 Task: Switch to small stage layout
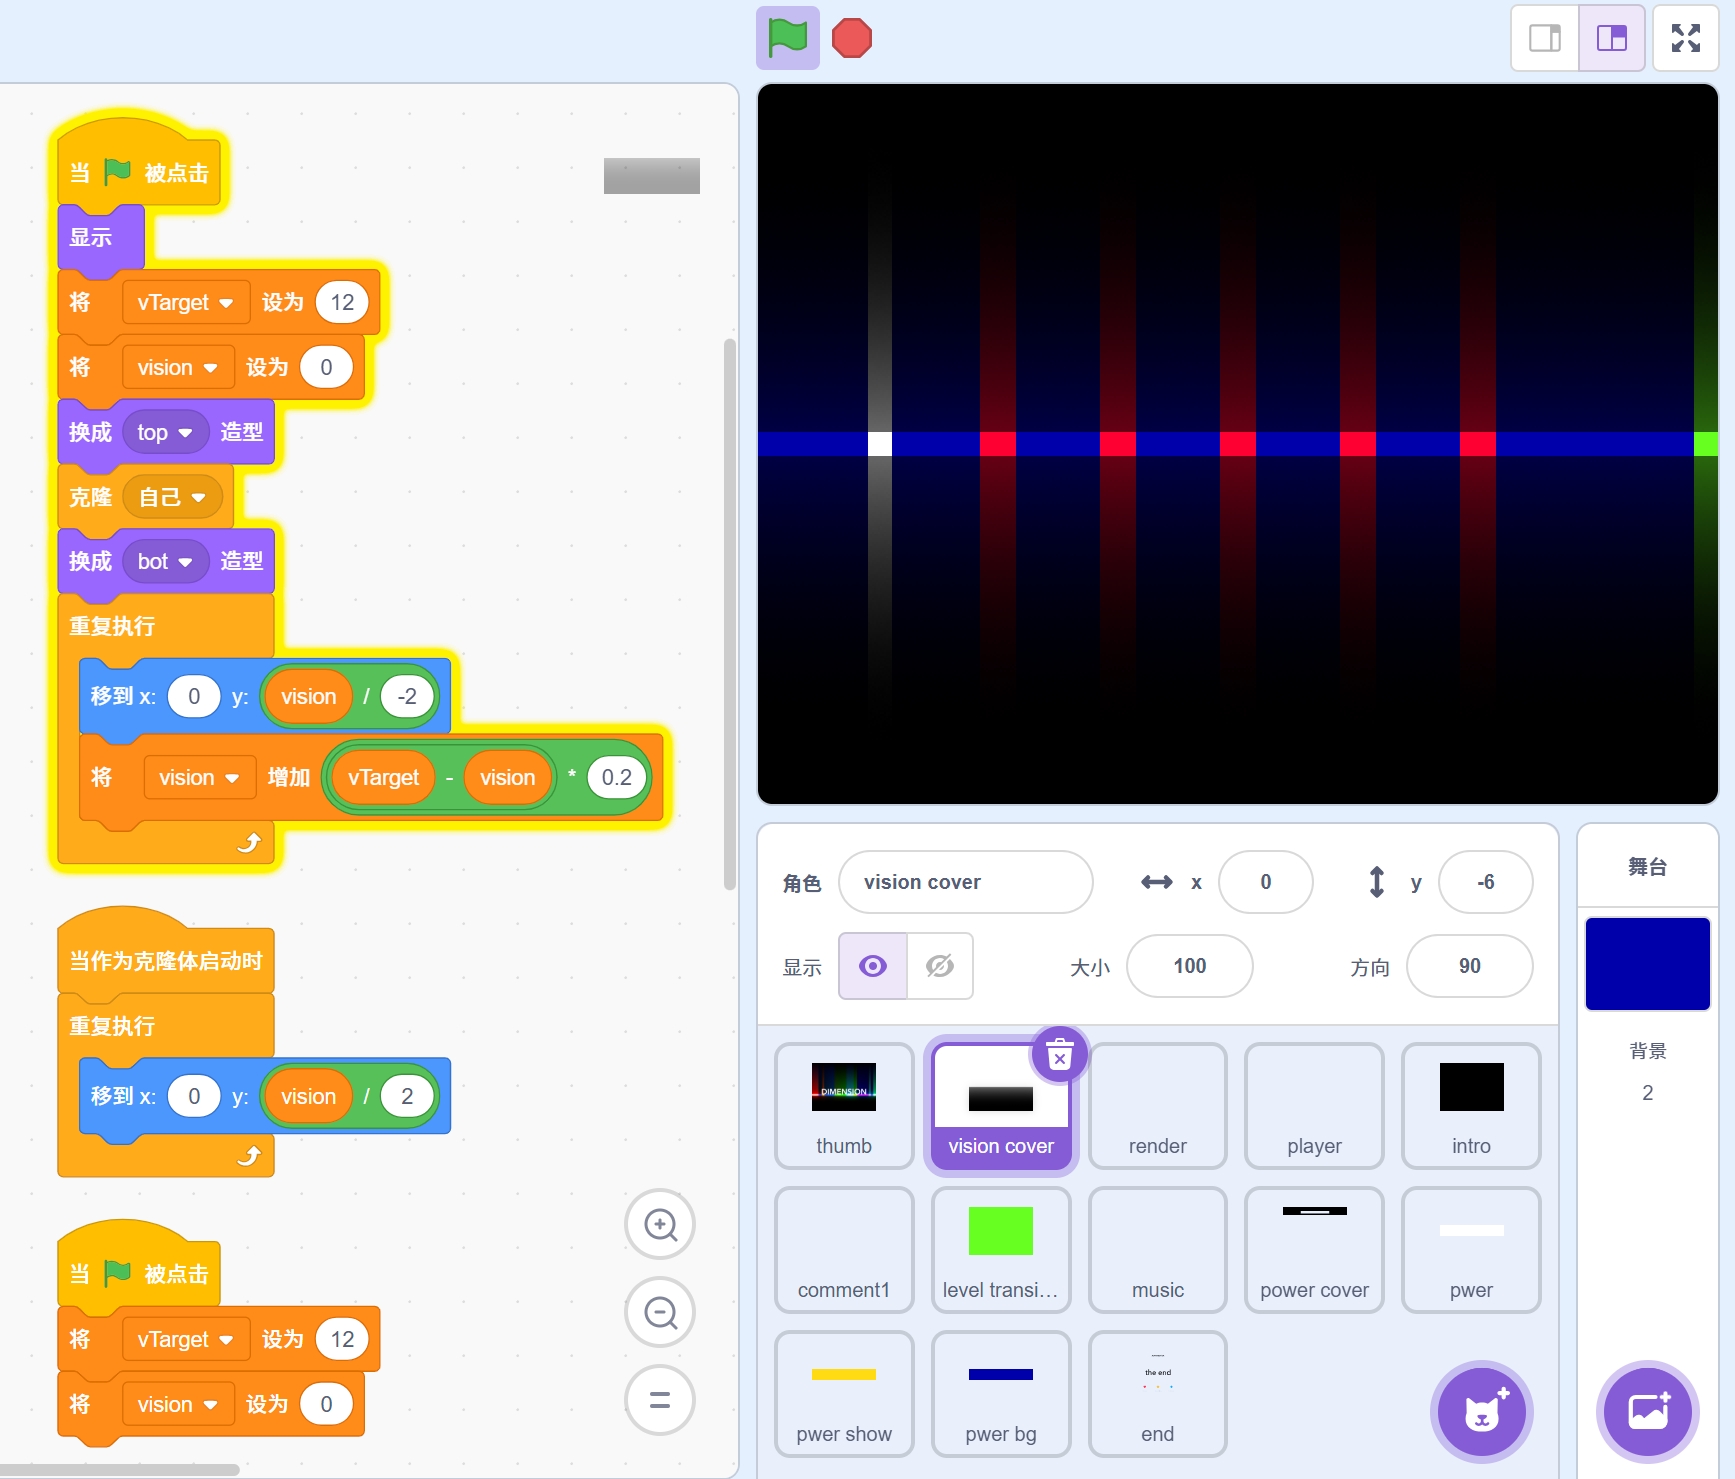(1545, 38)
